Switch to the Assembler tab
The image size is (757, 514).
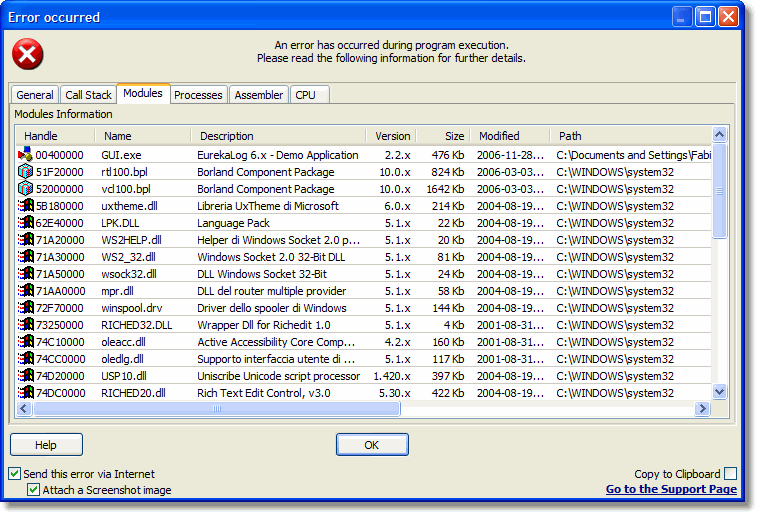click(259, 95)
